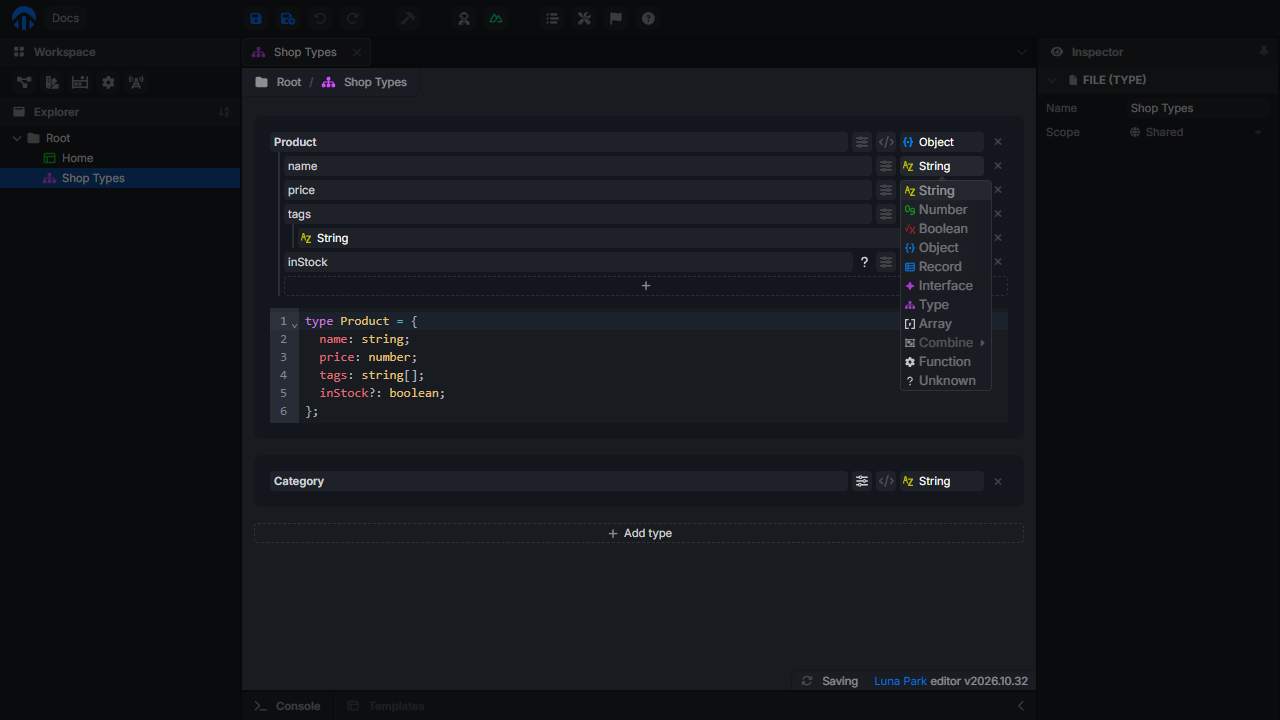Click the Add type button
Screen dimensions: 1280x720
639,533
